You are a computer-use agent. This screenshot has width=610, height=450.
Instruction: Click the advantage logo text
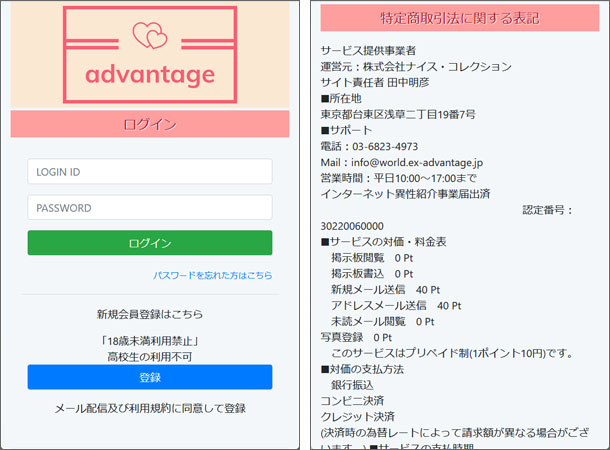coord(150,75)
